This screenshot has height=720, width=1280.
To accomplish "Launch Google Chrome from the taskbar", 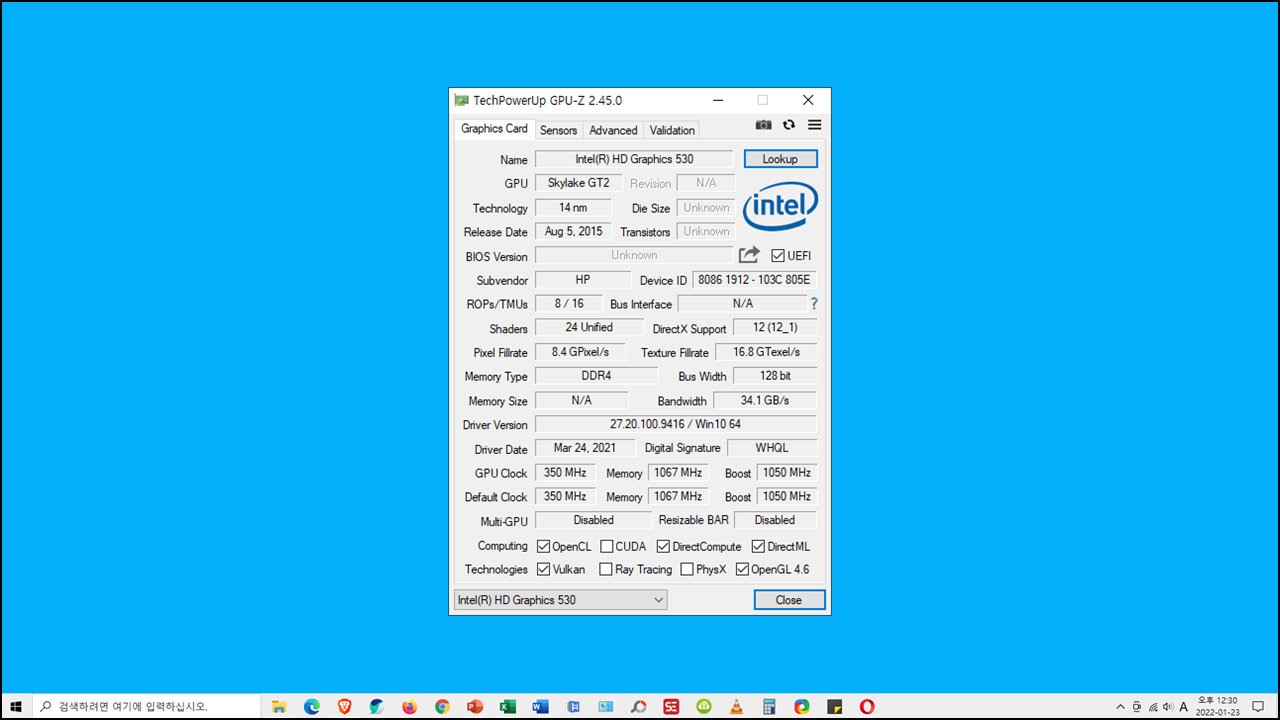I will click(442, 706).
